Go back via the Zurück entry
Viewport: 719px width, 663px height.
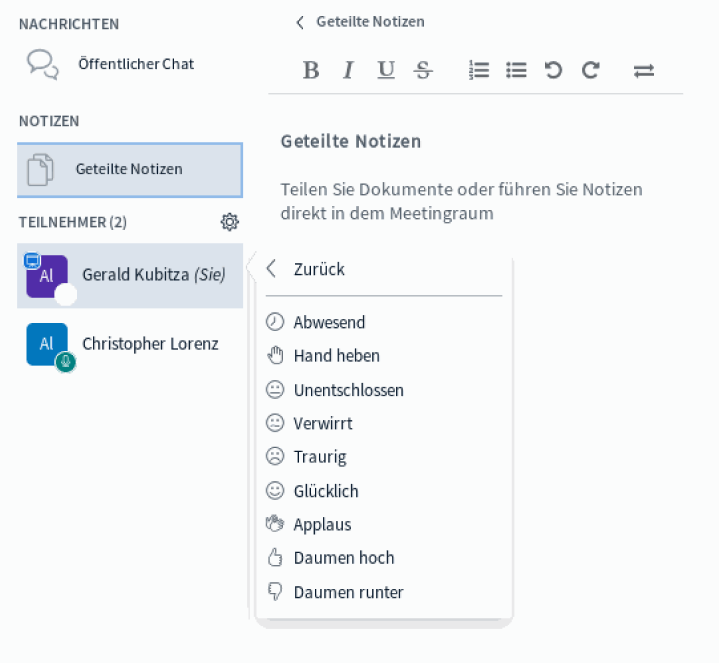click(x=318, y=269)
